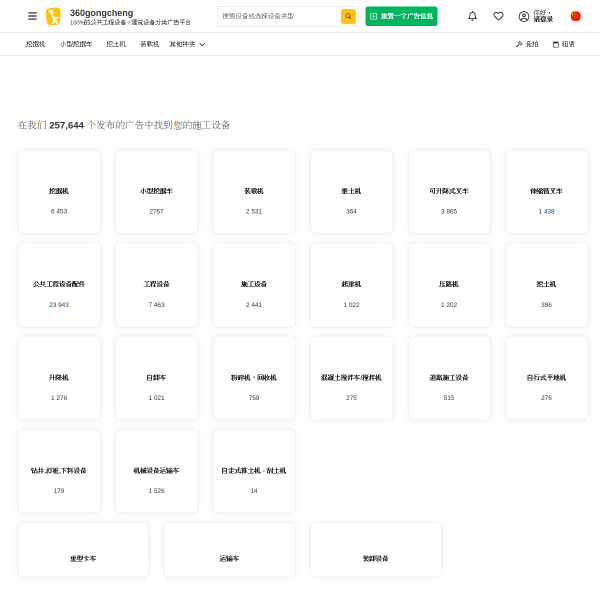Open the 挖土机 card showing 386 ads
The image size is (600, 600).
pyautogui.click(x=546, y=285)
